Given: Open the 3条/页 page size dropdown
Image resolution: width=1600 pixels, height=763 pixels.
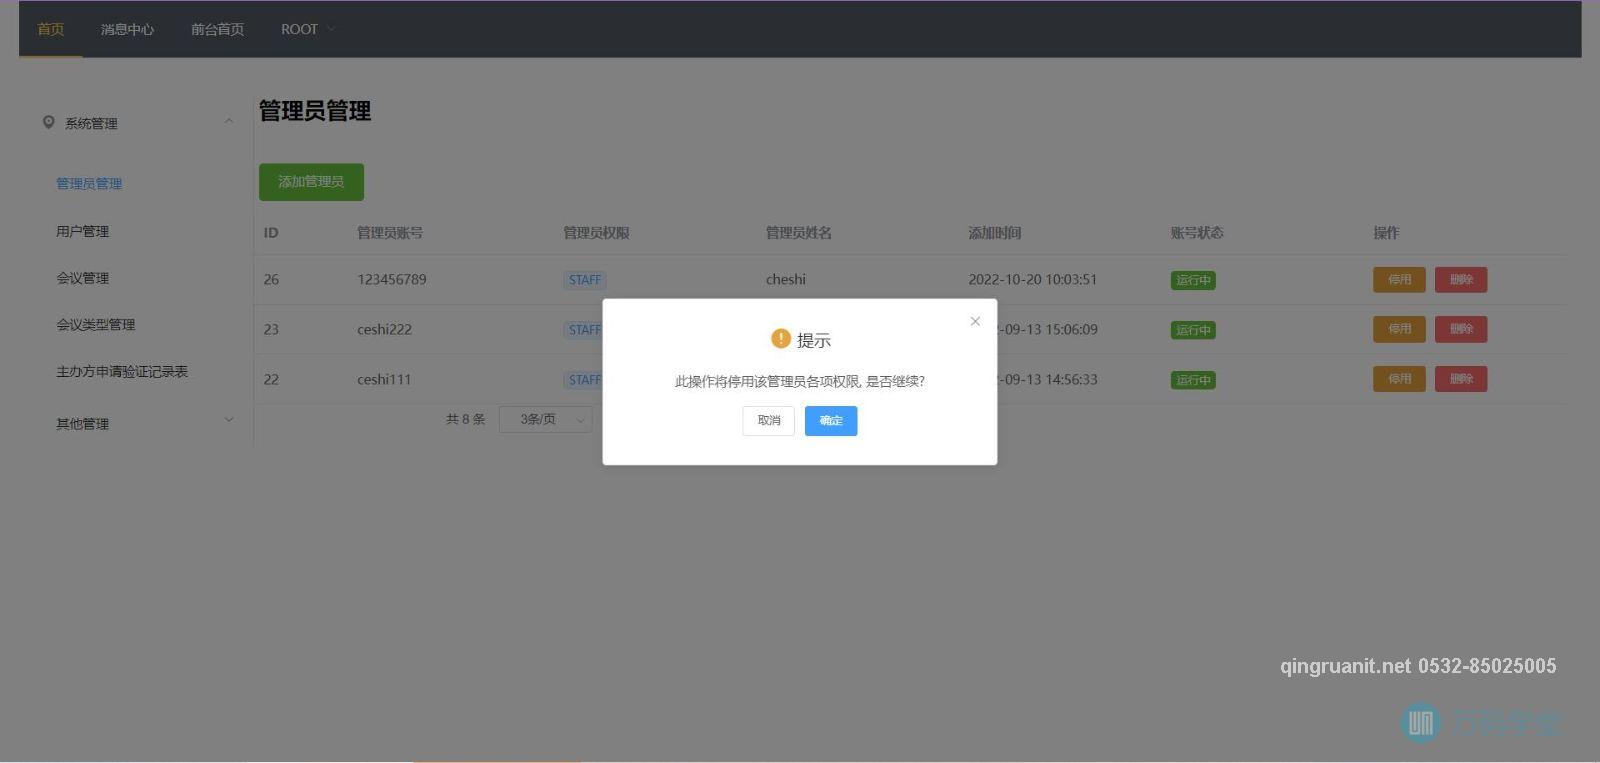Looking at the screenshot, I should [546, 419].
